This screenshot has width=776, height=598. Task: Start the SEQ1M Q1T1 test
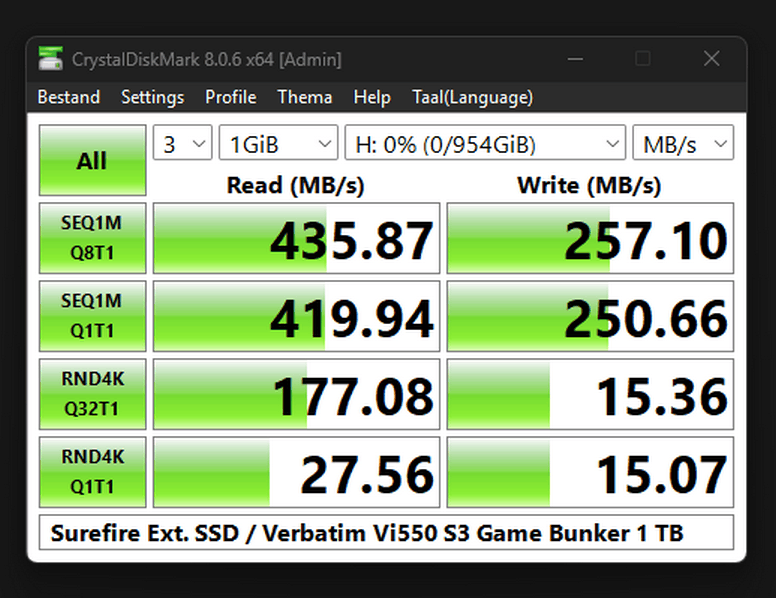[93, 316]
